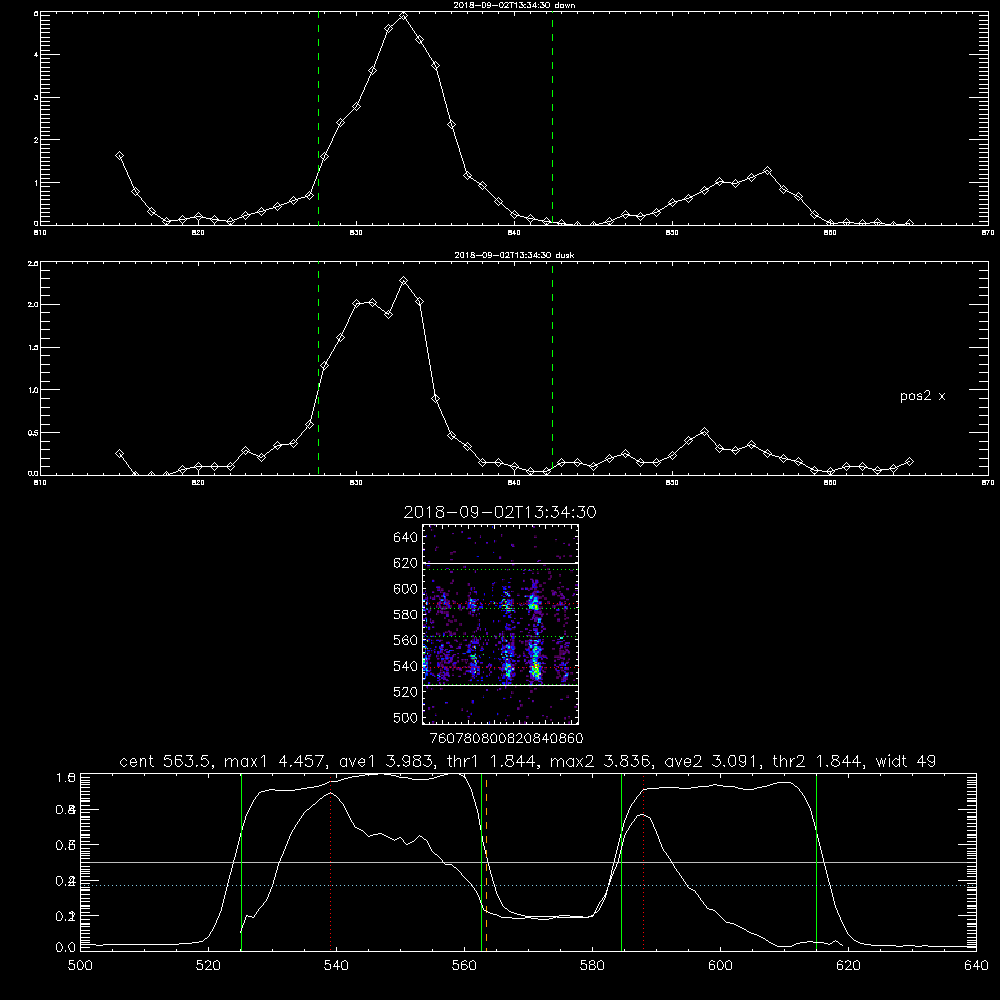
Task: Click the green vertical line at 615 in the bottom plot
Action: click(x=816, y=861)
